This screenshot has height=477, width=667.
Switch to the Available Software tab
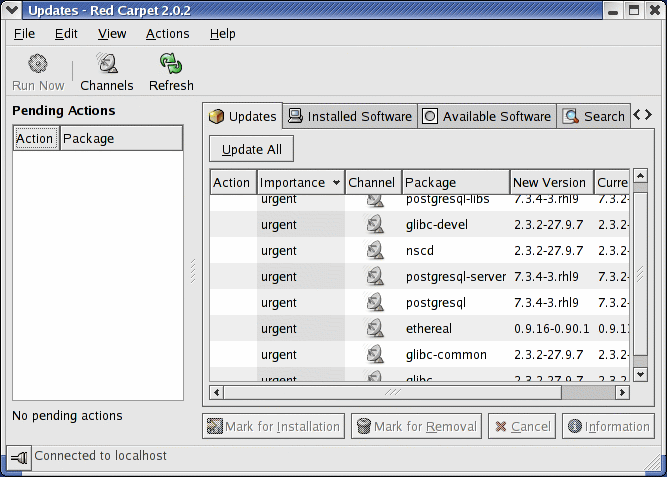click(x=487, y=116)
